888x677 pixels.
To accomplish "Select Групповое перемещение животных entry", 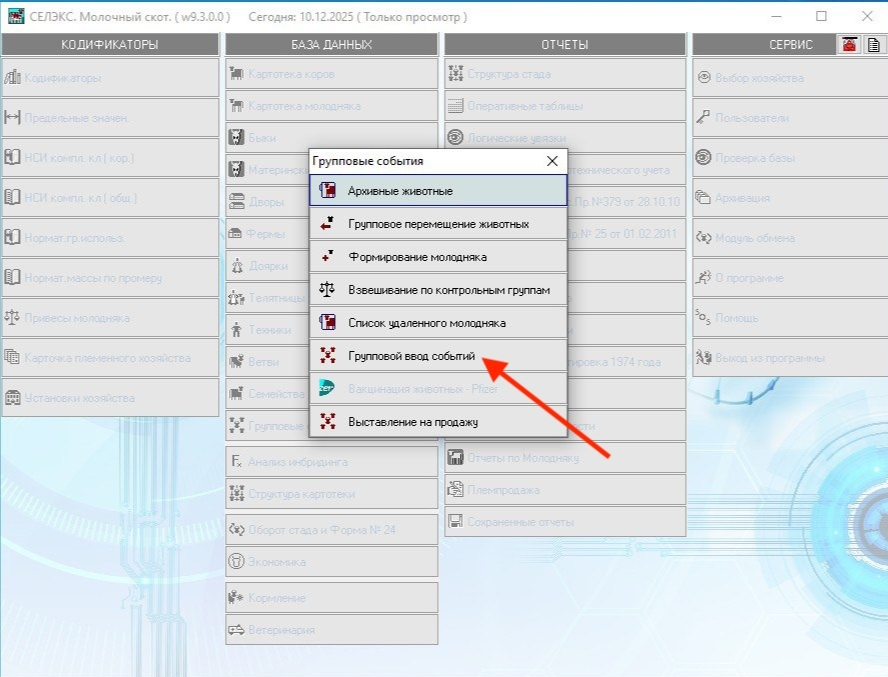I will pos(438,224).
